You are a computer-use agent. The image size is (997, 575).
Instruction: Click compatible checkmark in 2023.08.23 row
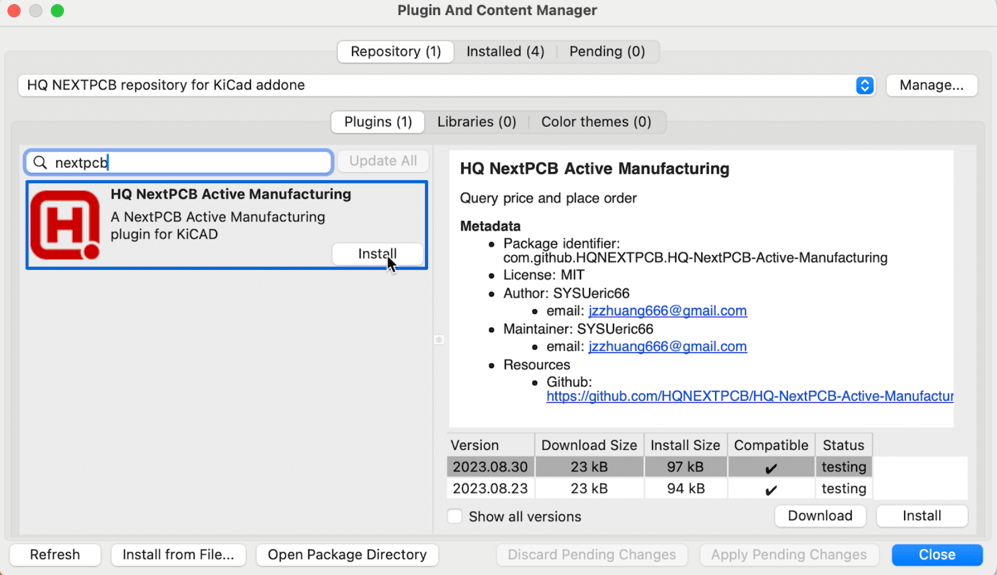tap(771, 490)
